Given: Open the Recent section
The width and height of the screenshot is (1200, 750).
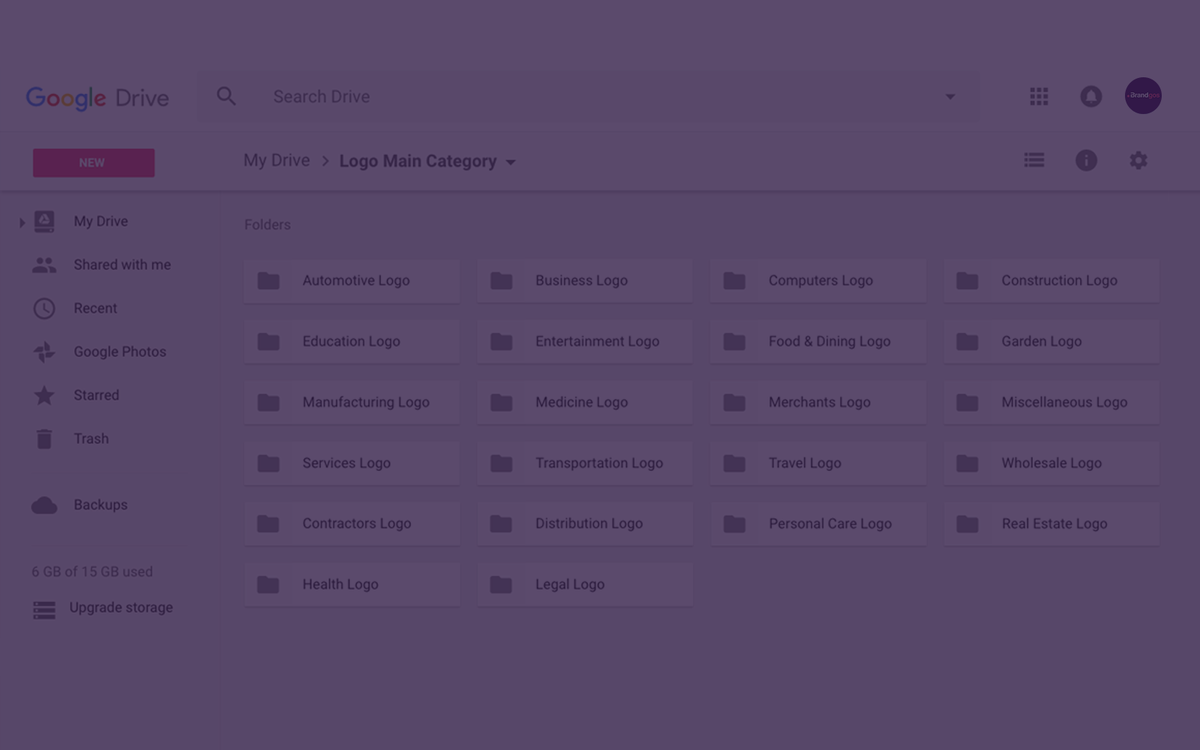Looking at the screenshot, I should [x=95, y=308].
